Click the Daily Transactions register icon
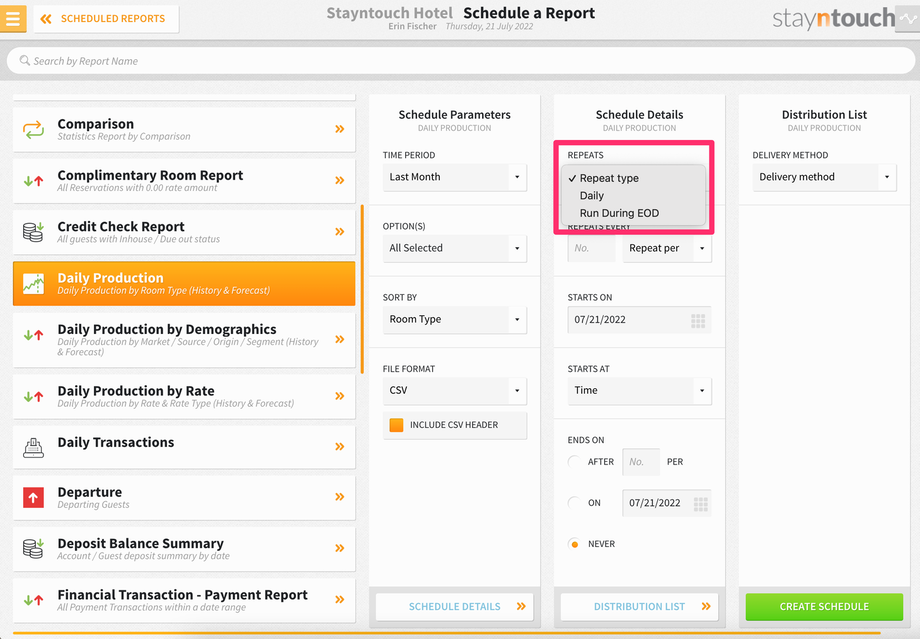 [x=33, y=447]
